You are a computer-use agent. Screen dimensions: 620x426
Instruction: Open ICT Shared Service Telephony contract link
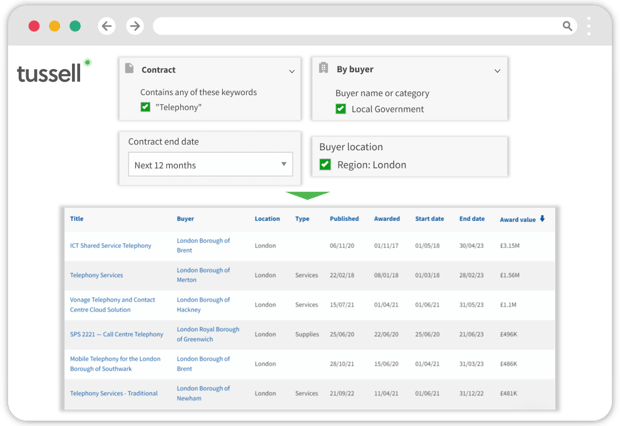pyautogui.click(x=110, y=245)
